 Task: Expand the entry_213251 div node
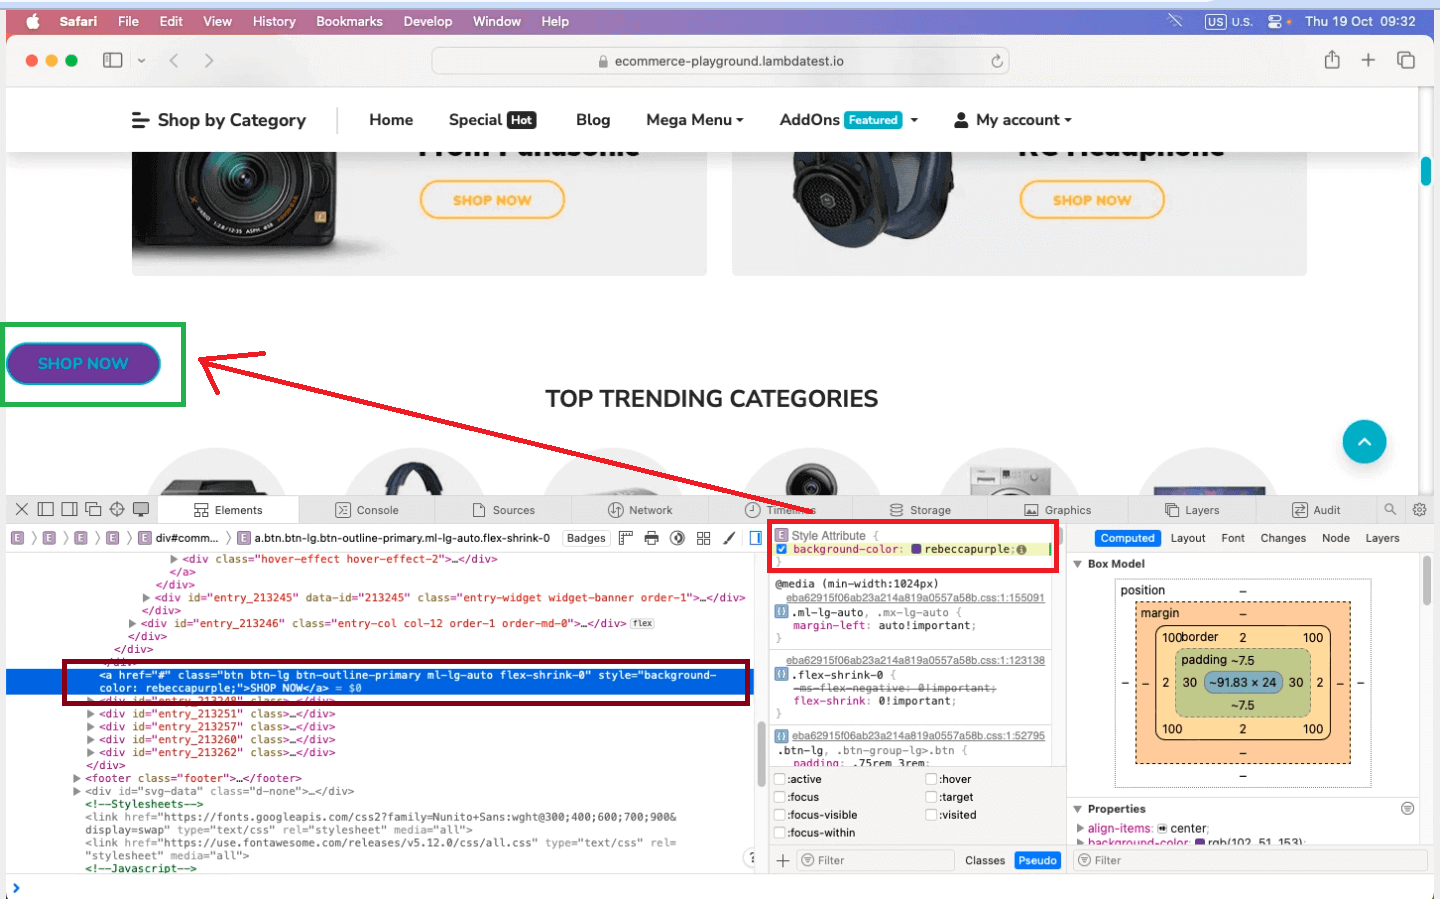click(91, 713)
